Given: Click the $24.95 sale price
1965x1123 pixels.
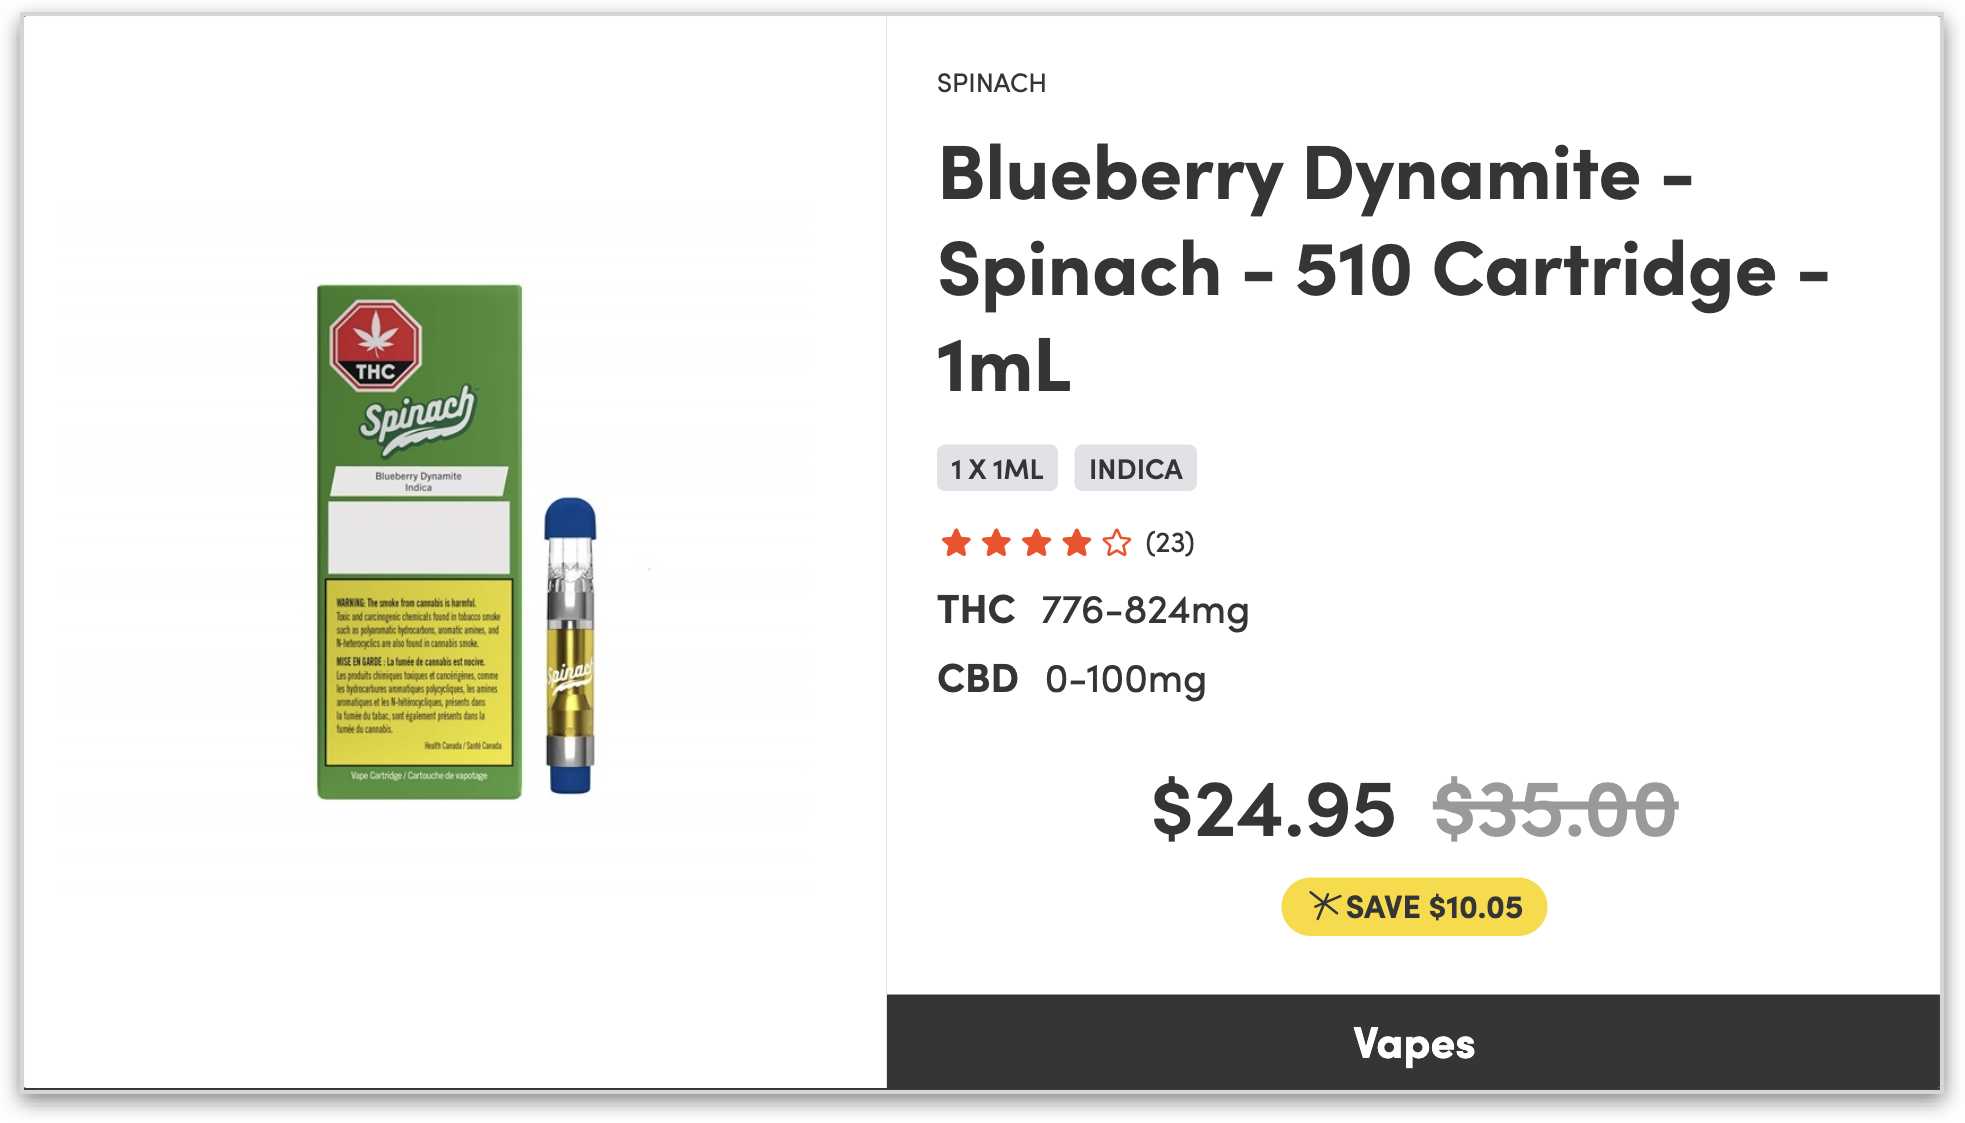Looking at the screenshot, I should pyautogui.click(x=1273, y=810).
